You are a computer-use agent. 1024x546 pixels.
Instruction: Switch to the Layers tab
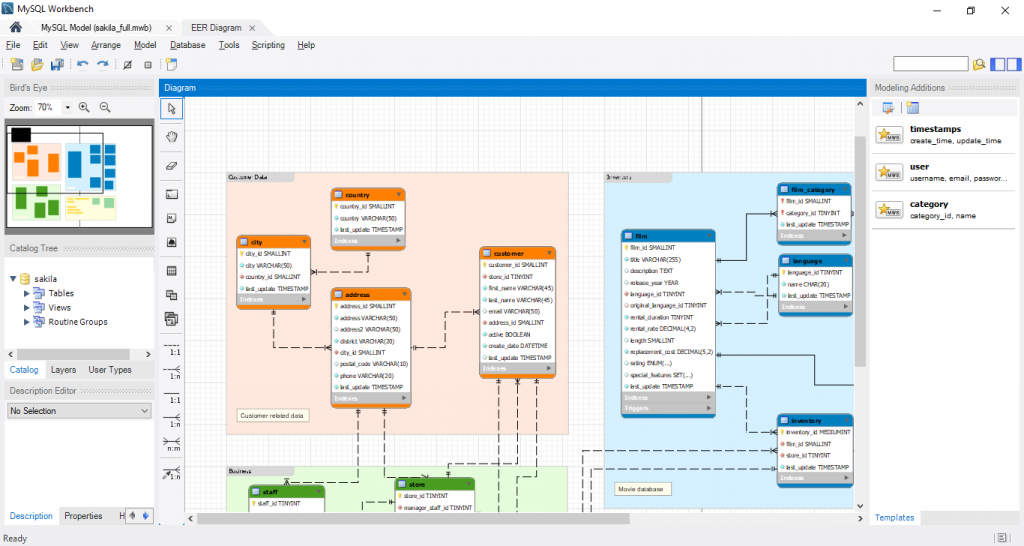click(63, 370)
